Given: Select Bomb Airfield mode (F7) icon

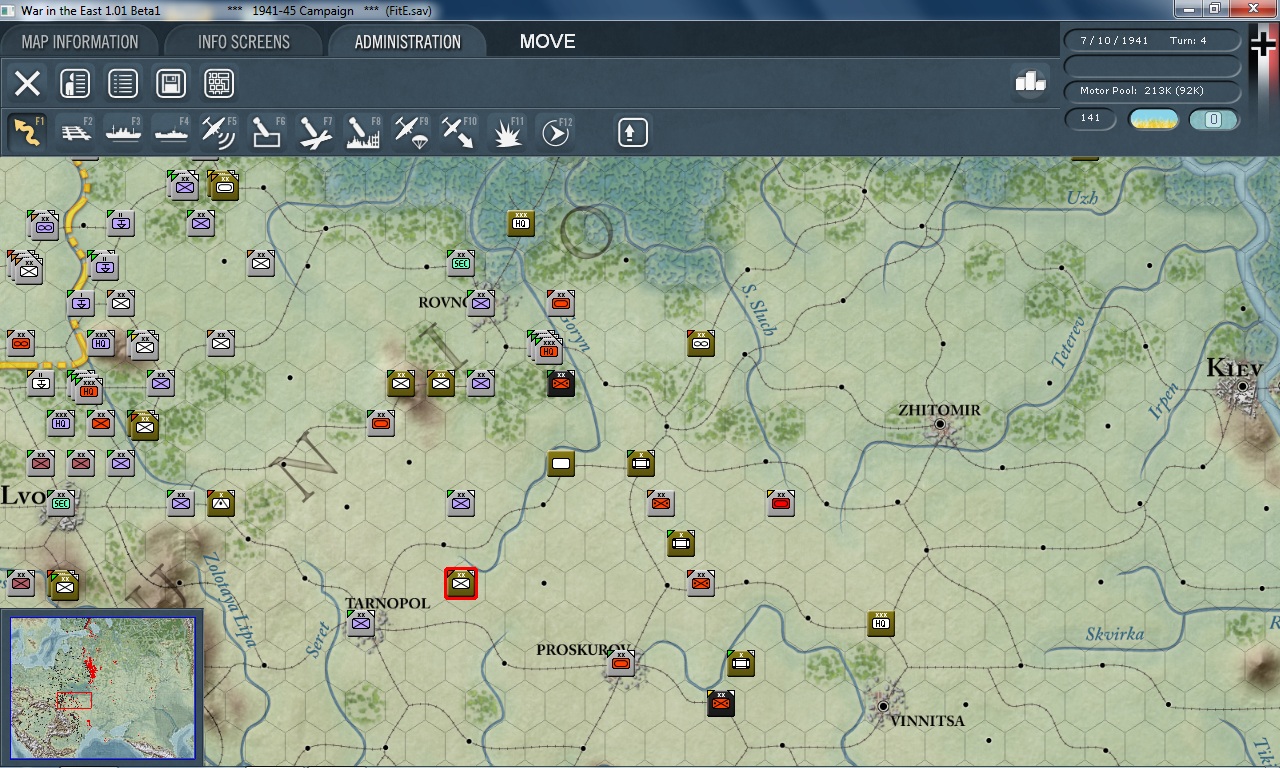Looking at the screenshot, I should click(x=315, y=132).
